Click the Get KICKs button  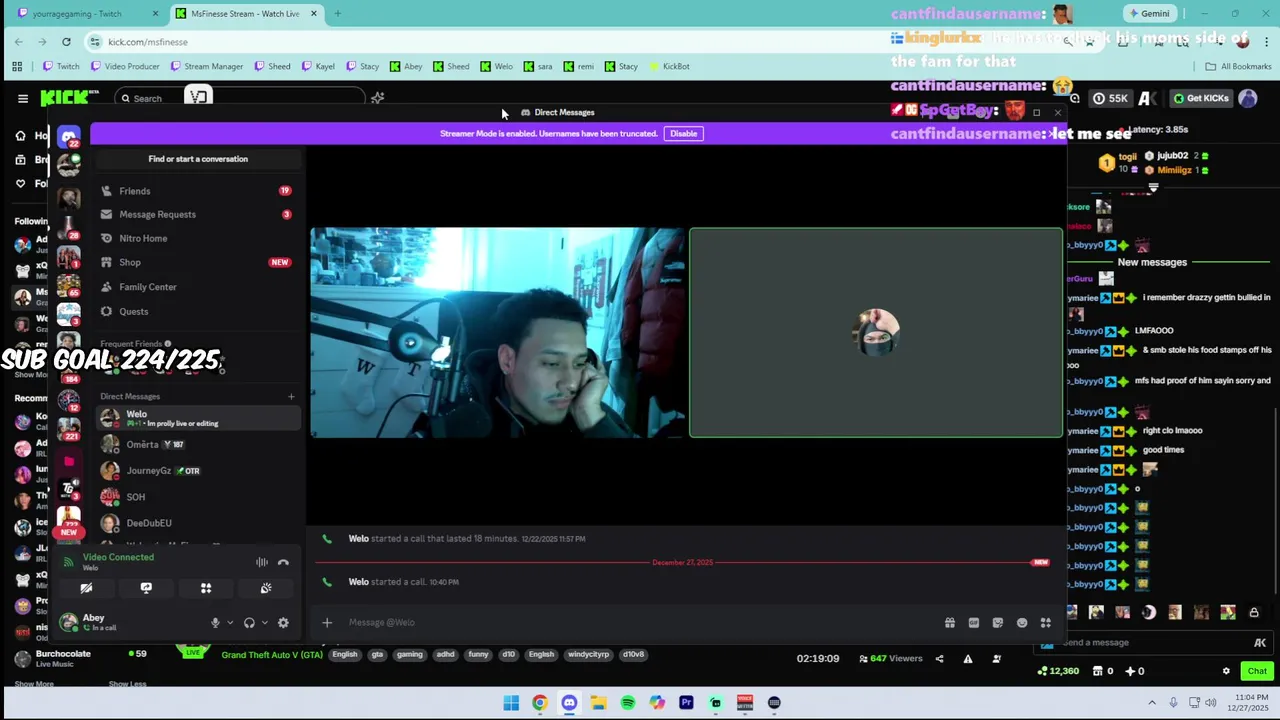click(1200, 98)
